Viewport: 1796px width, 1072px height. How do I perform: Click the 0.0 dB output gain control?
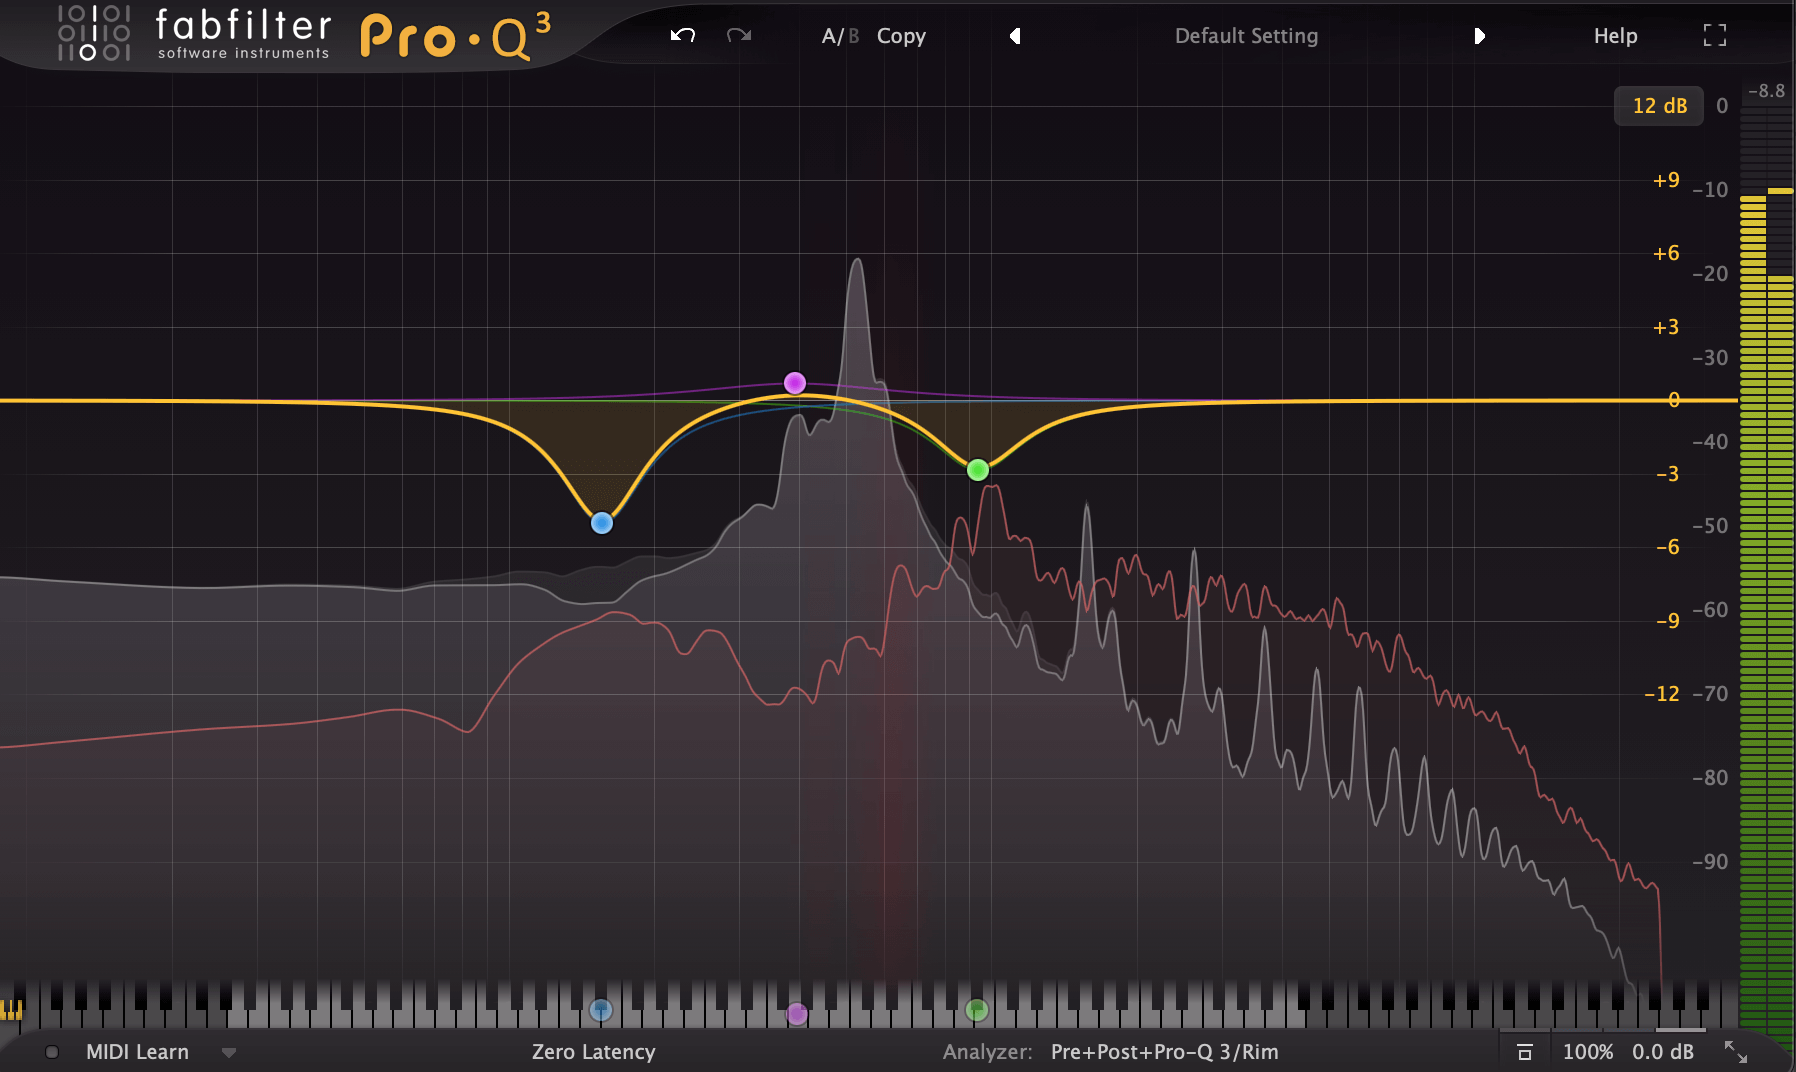point(1663,1051)
